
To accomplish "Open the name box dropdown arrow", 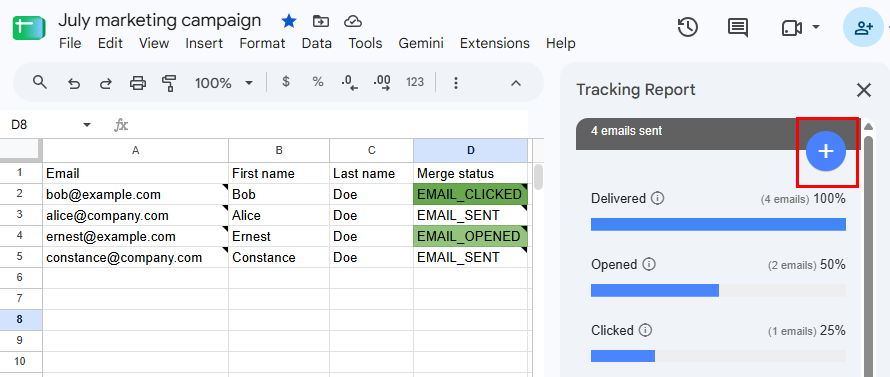I will click(x=87, y=125).
